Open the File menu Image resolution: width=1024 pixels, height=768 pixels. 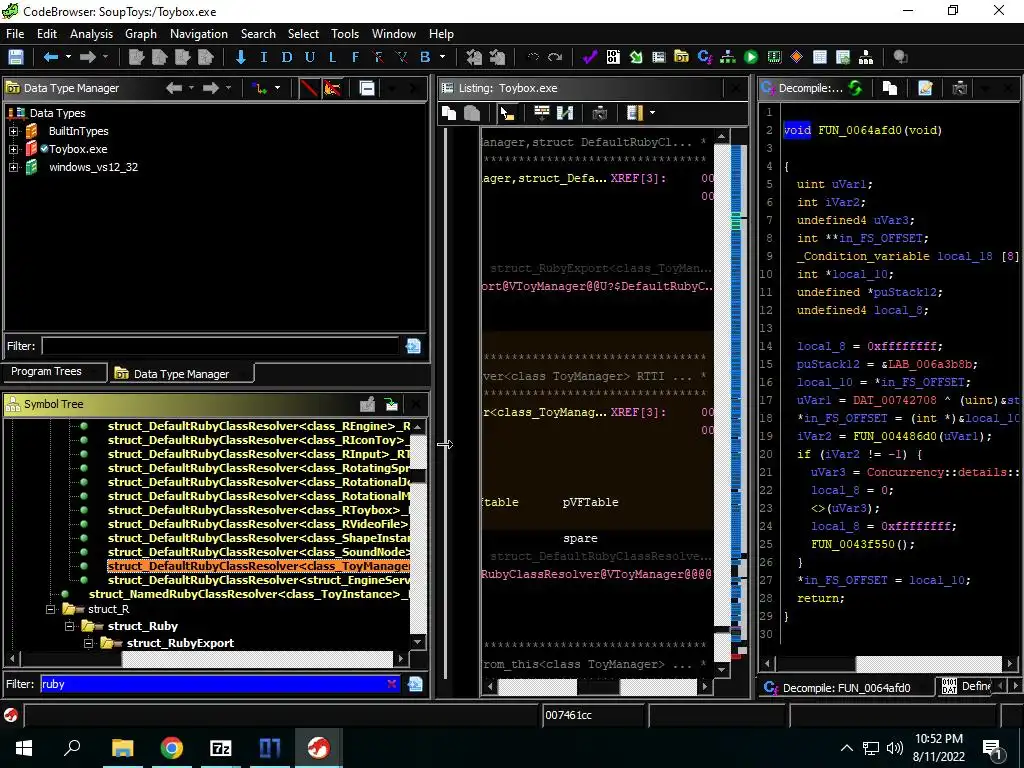[15, 34]
